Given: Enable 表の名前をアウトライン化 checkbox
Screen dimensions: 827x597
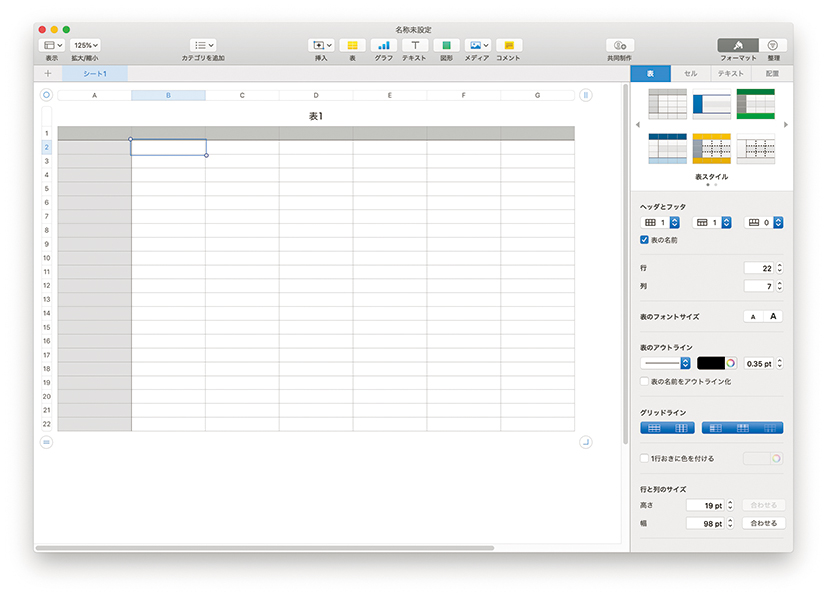Looking at the screenshot, I should tap(645, 381).
